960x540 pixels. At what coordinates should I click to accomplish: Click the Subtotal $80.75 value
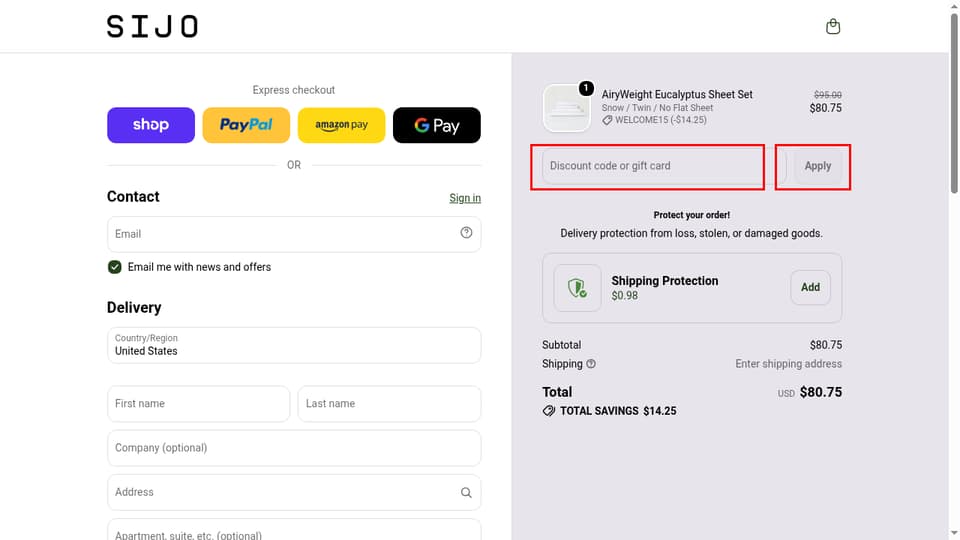pos(825,345)
